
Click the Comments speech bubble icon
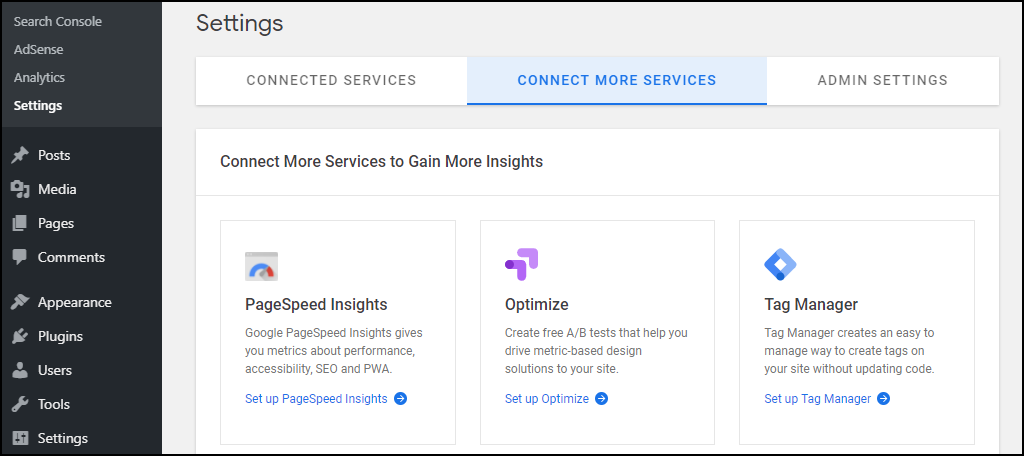click(x=20, y=257)
